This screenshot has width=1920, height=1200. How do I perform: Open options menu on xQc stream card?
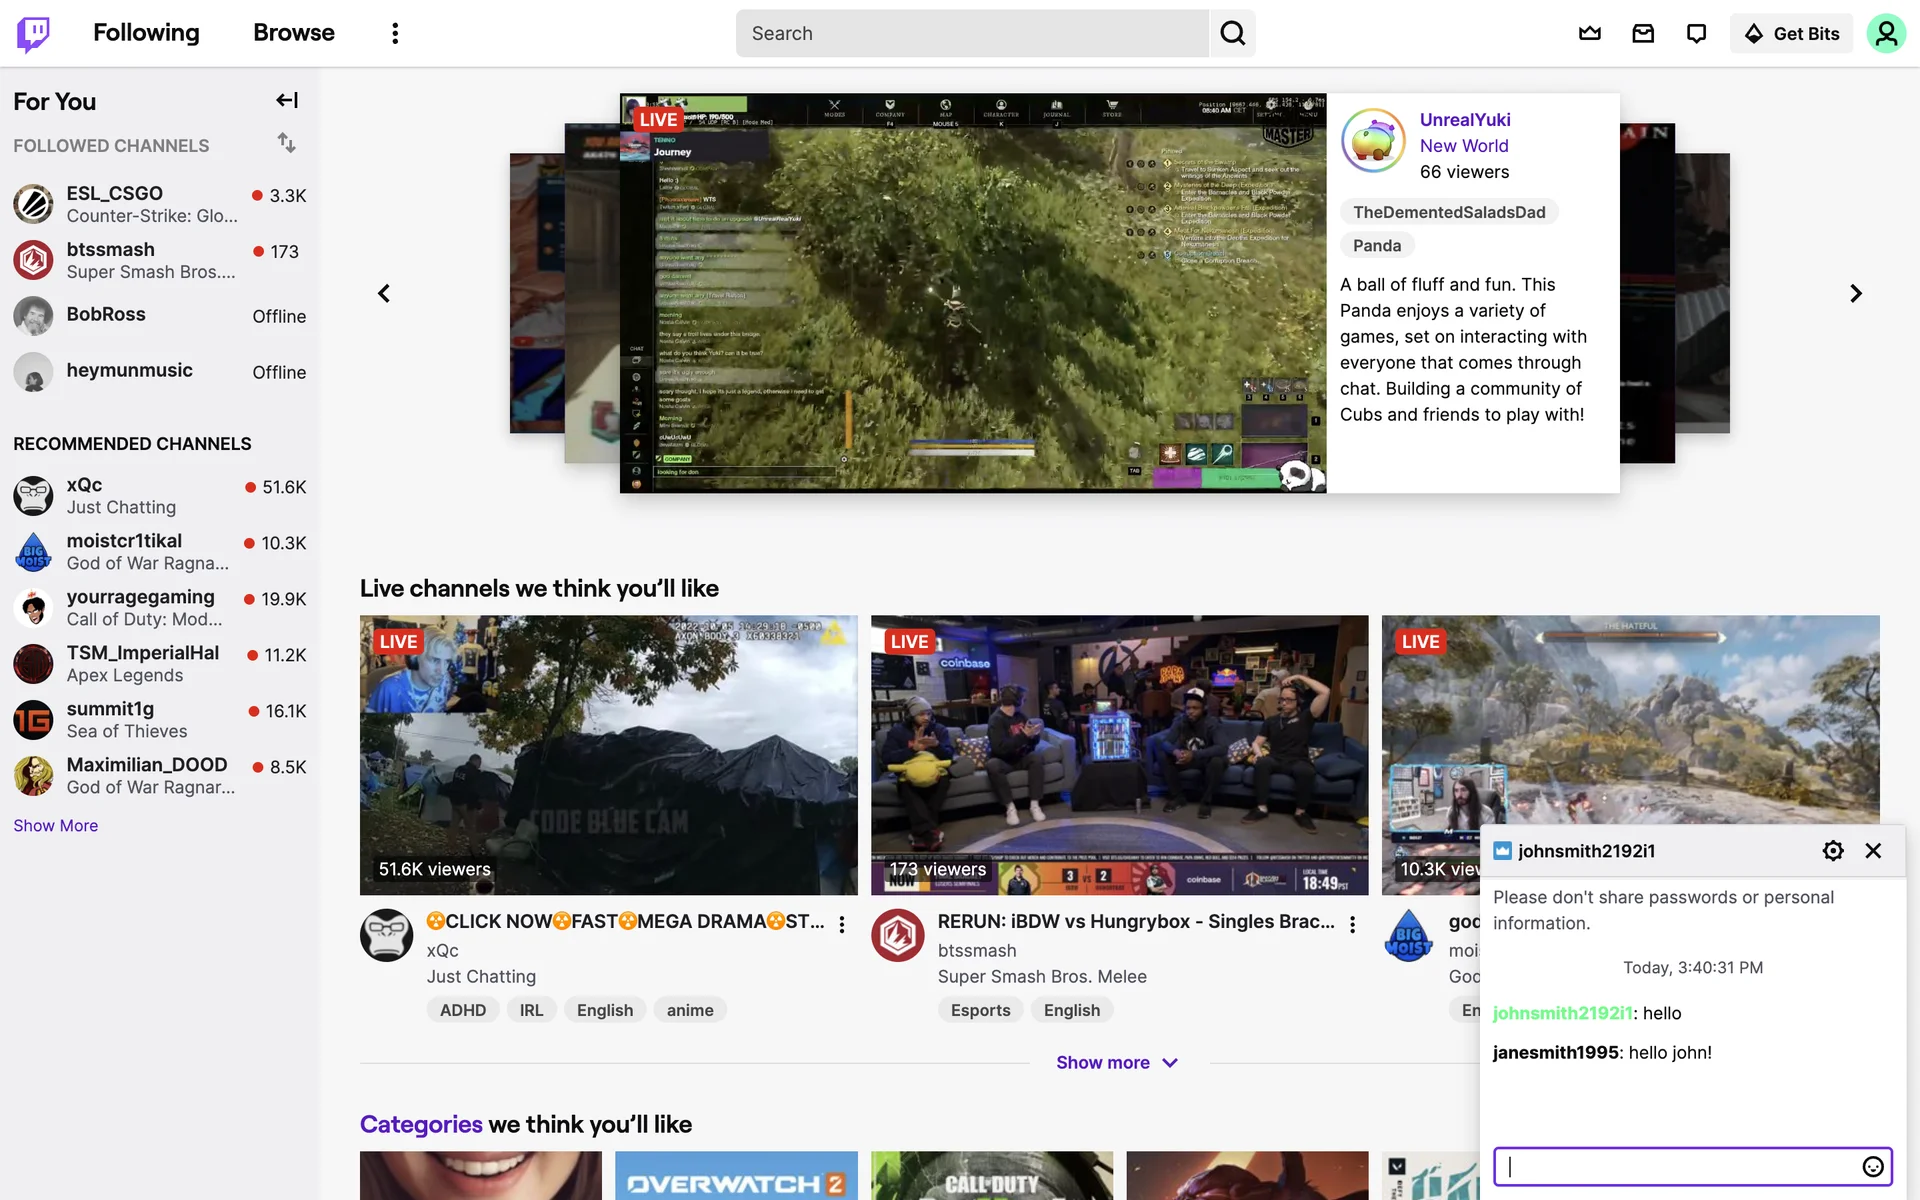click(x=842, y=924)
